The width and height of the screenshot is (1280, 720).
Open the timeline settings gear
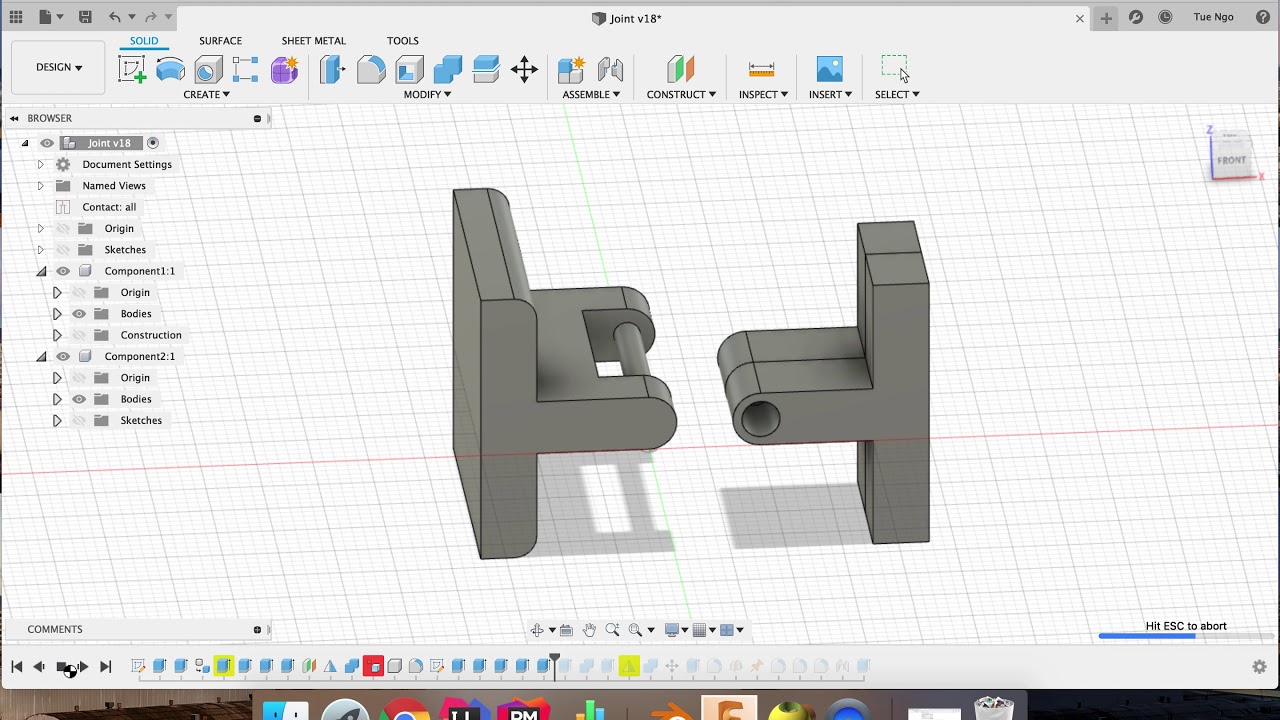(1259, 667)
